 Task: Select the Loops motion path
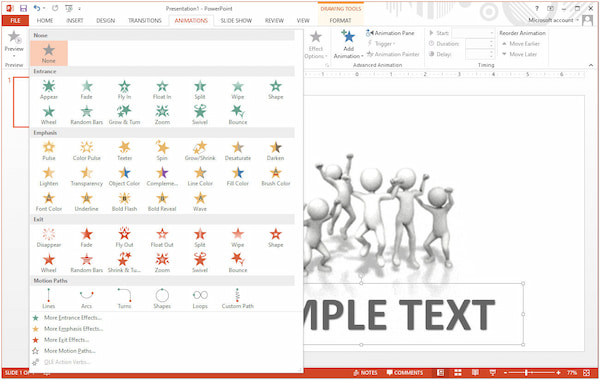[200, 298]
